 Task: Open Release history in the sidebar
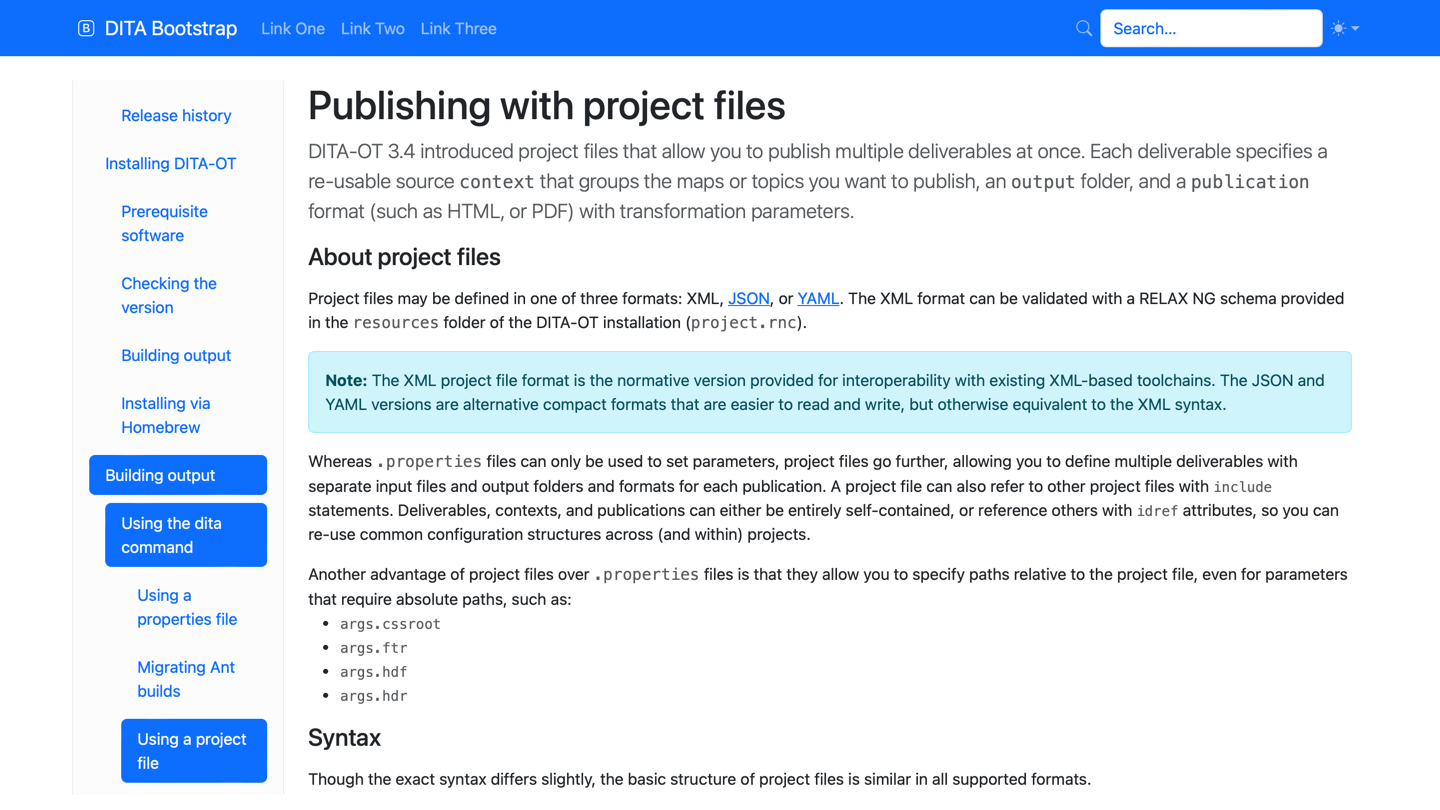[176, 116]
